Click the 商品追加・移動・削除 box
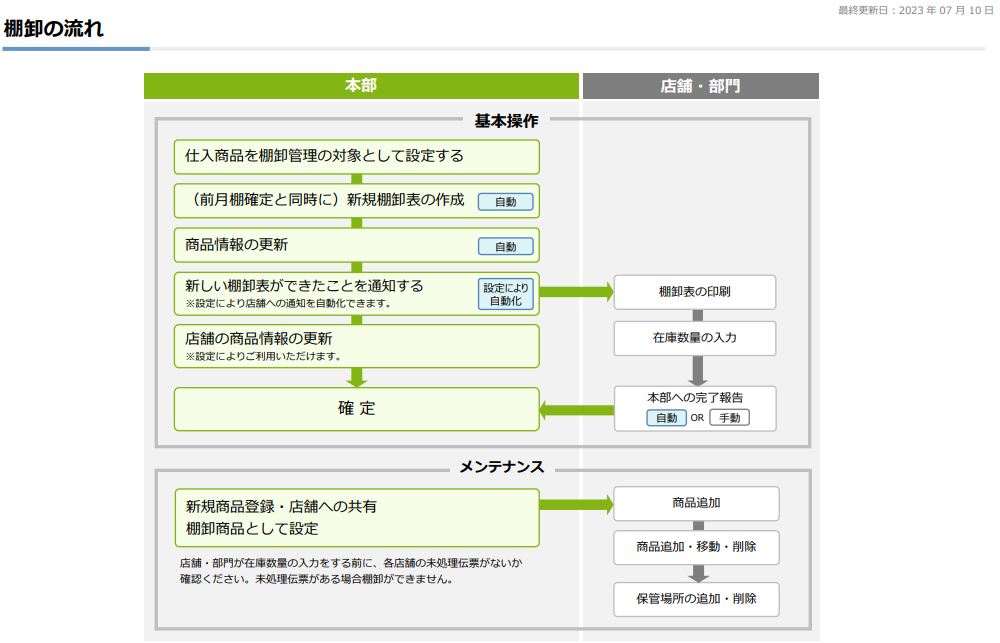Viewport: 1000px width, 643px height. 696,547
